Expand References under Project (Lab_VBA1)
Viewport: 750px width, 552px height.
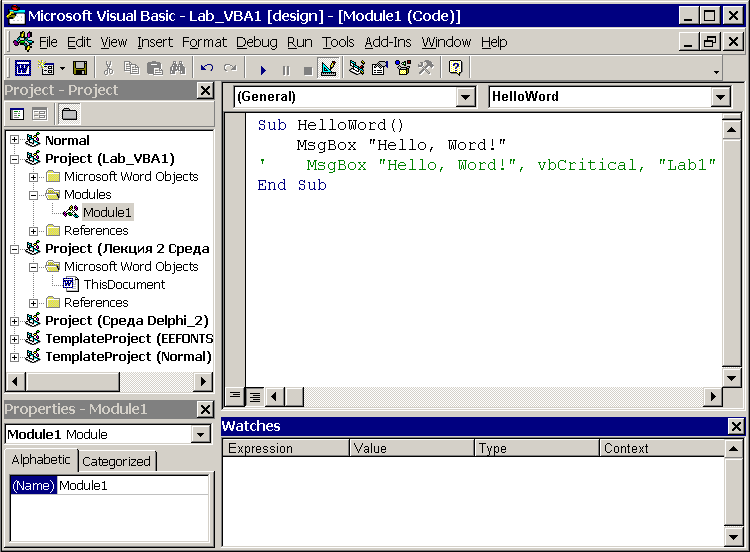click(x=33, y=231)
